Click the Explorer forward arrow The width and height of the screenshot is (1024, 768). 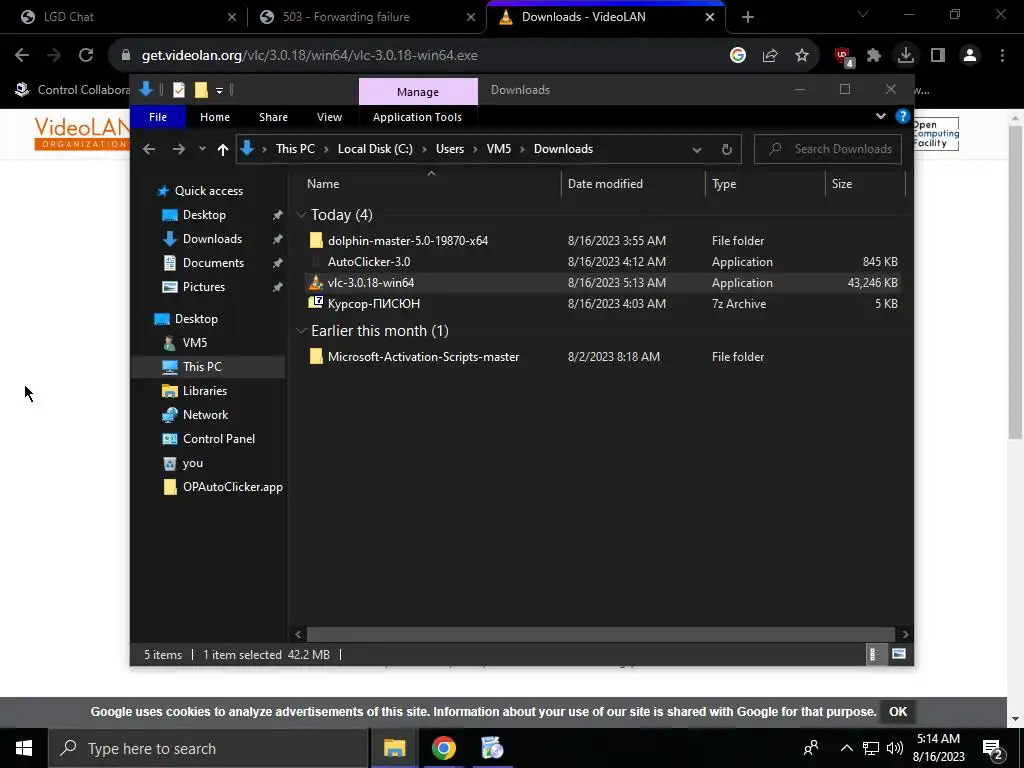coord(178,149)
